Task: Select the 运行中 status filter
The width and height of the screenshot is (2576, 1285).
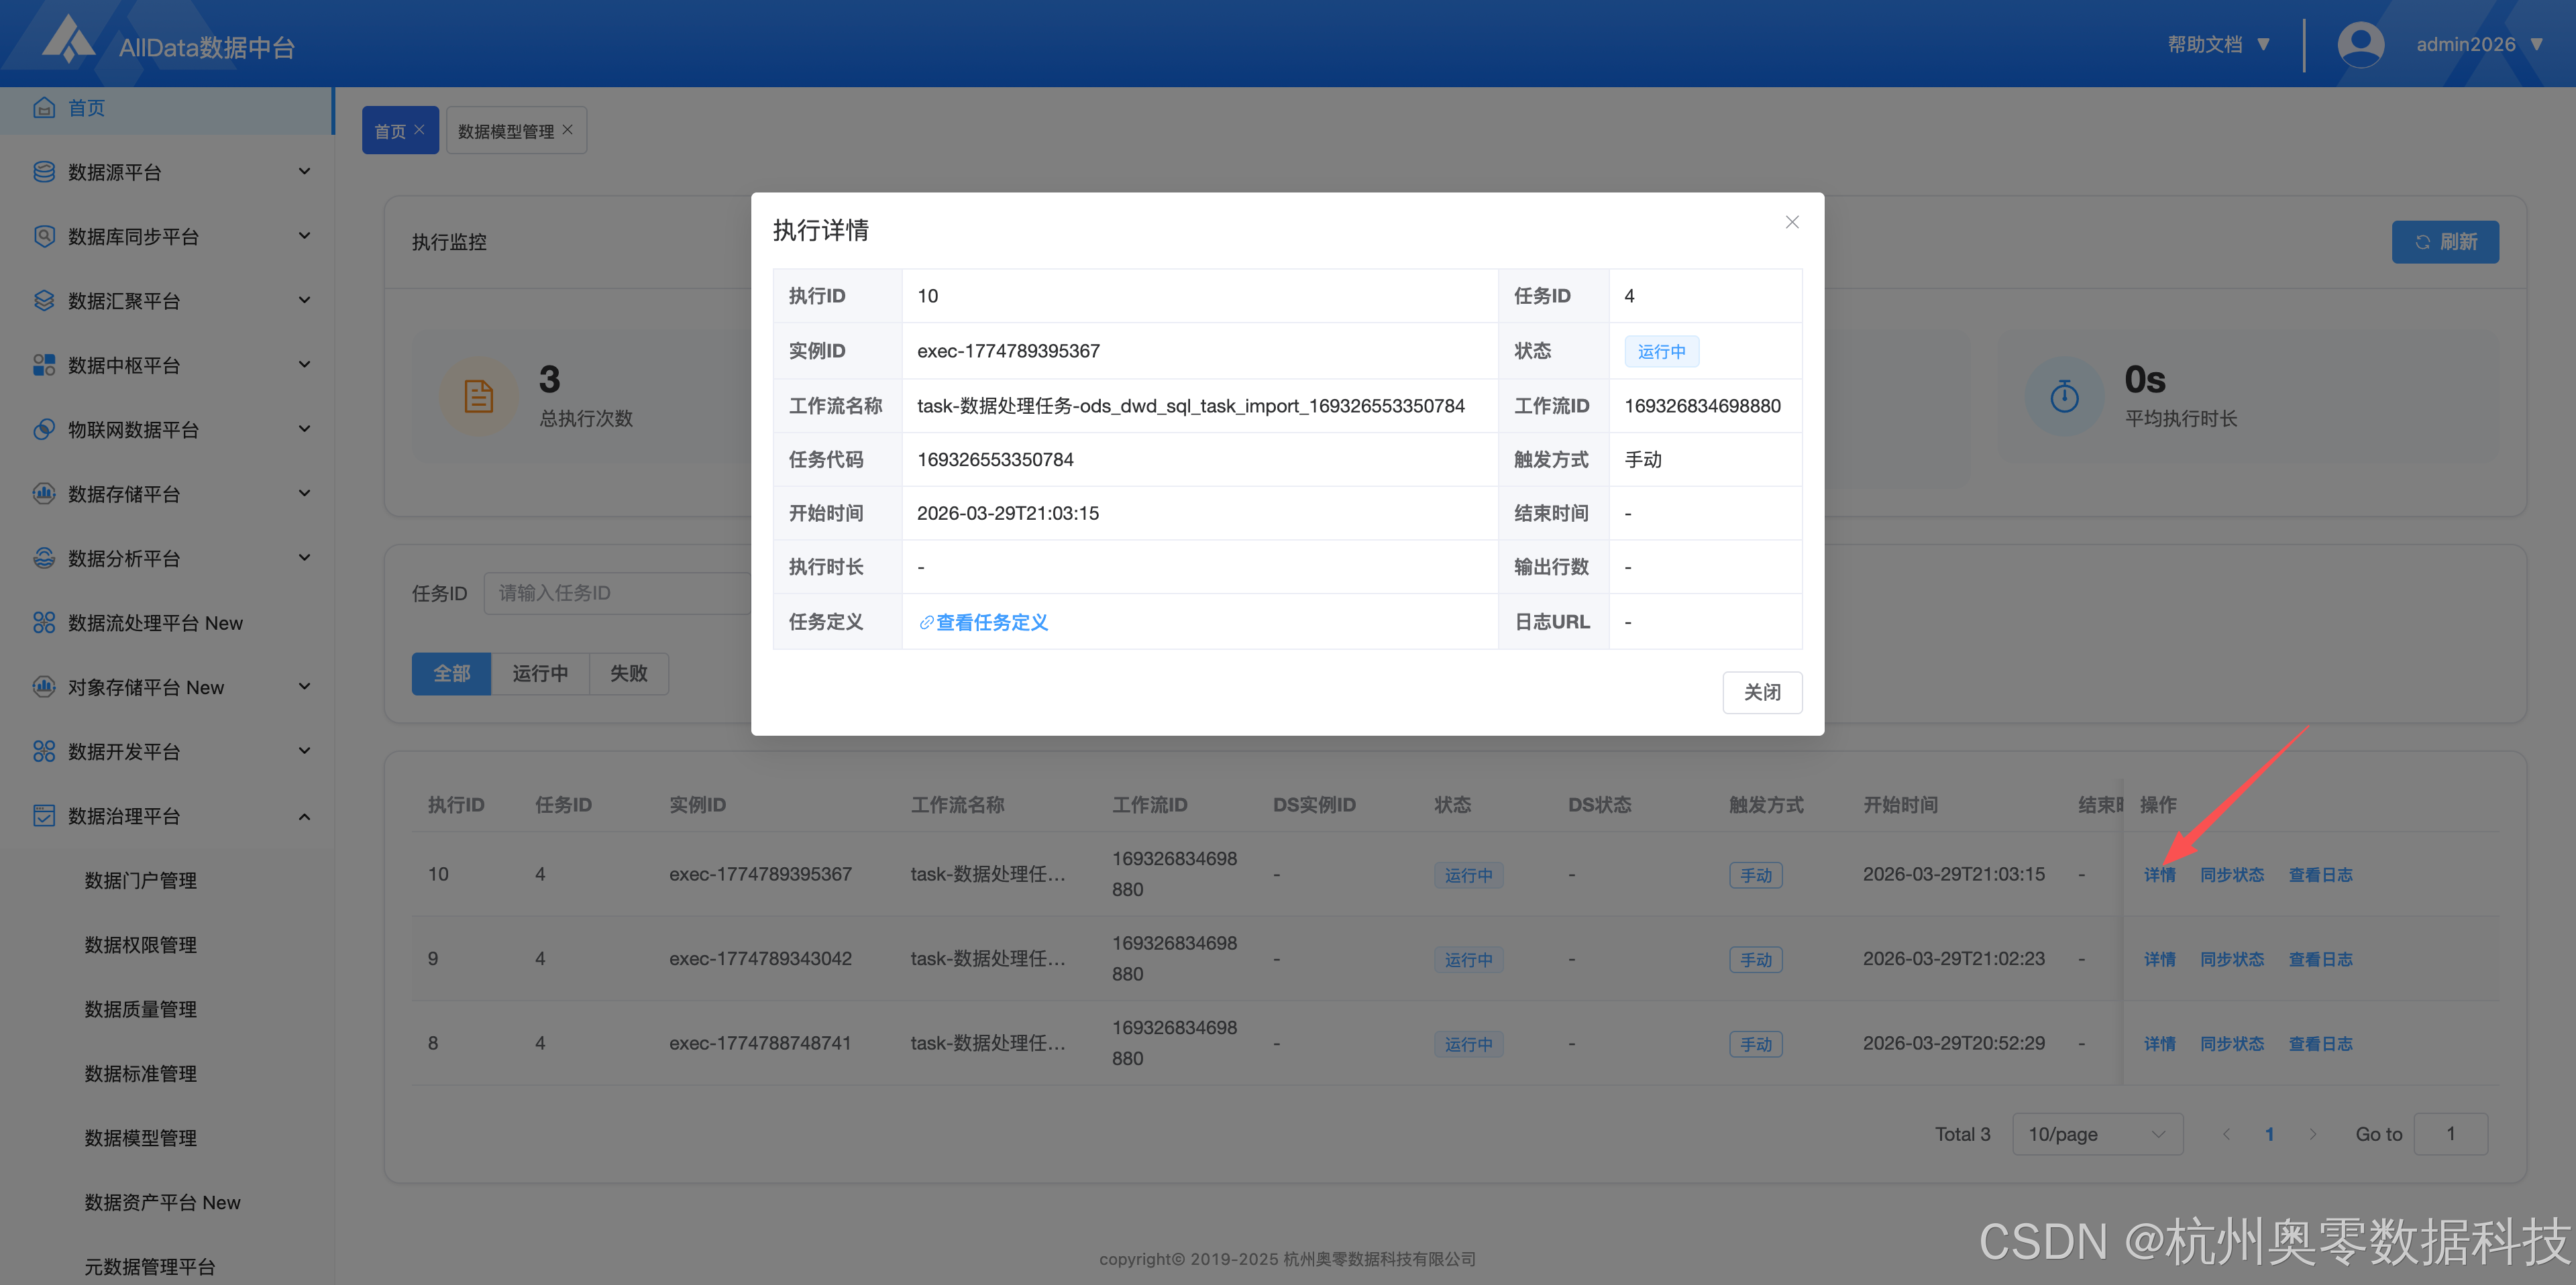Action: pos(540,673)
